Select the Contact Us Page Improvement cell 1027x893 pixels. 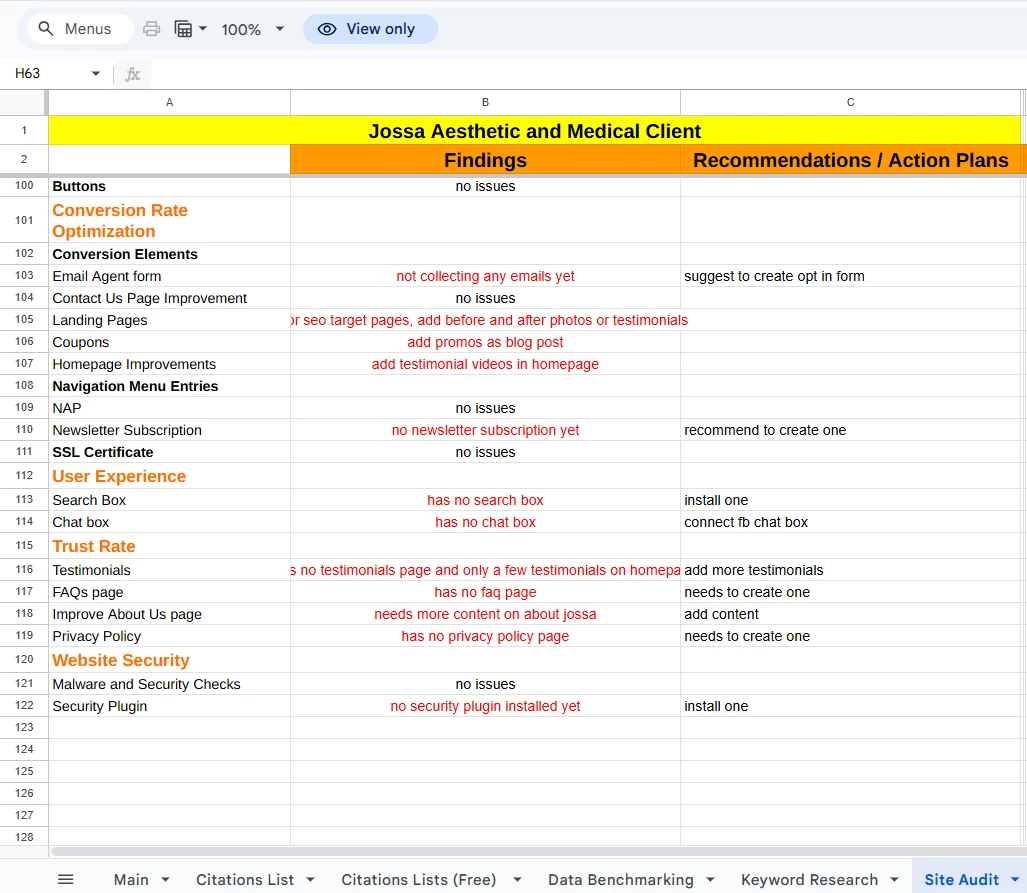170,298
